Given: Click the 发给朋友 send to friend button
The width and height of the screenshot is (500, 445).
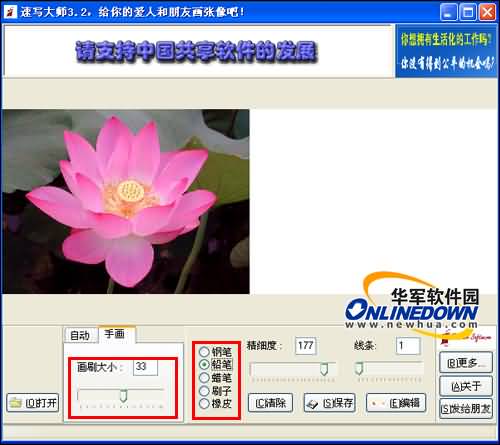Looking at the screenshot, I should pos(466,408).
